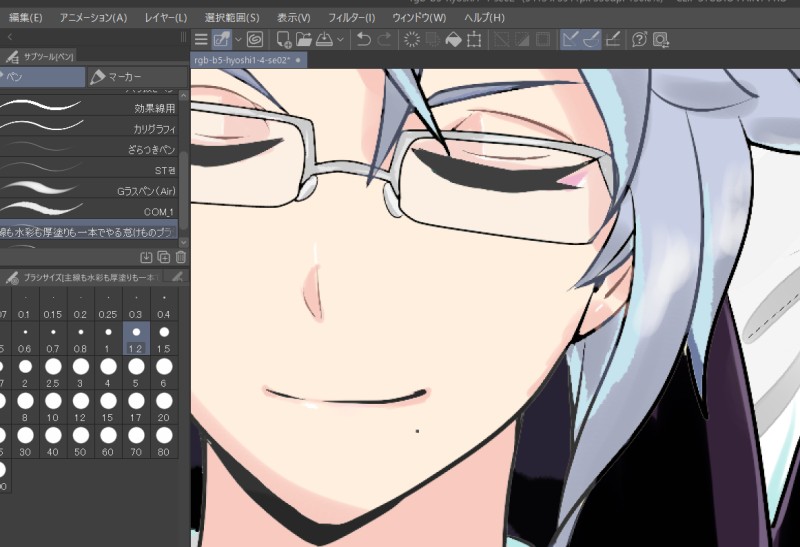
Task: Select the カリグラフィ pen brush
Action: tap(89, 127)
